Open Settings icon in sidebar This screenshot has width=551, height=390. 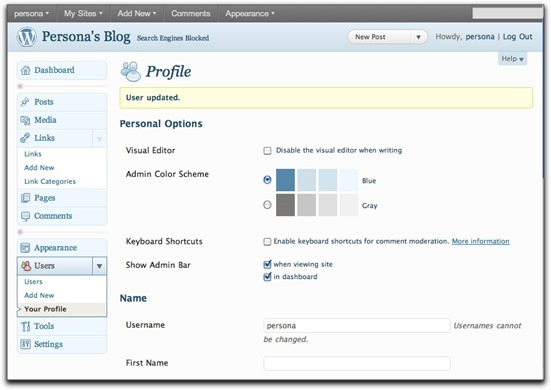tap(25, 344)
